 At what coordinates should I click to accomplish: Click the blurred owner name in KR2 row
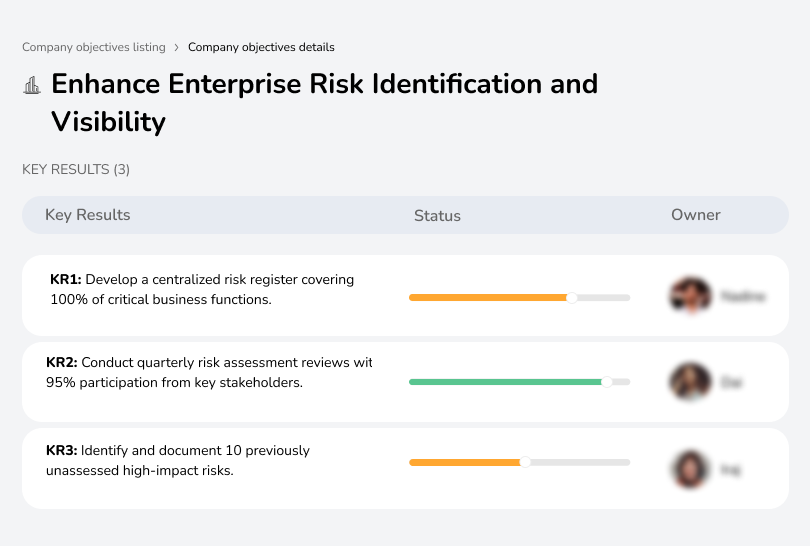[x=731, y=382]
